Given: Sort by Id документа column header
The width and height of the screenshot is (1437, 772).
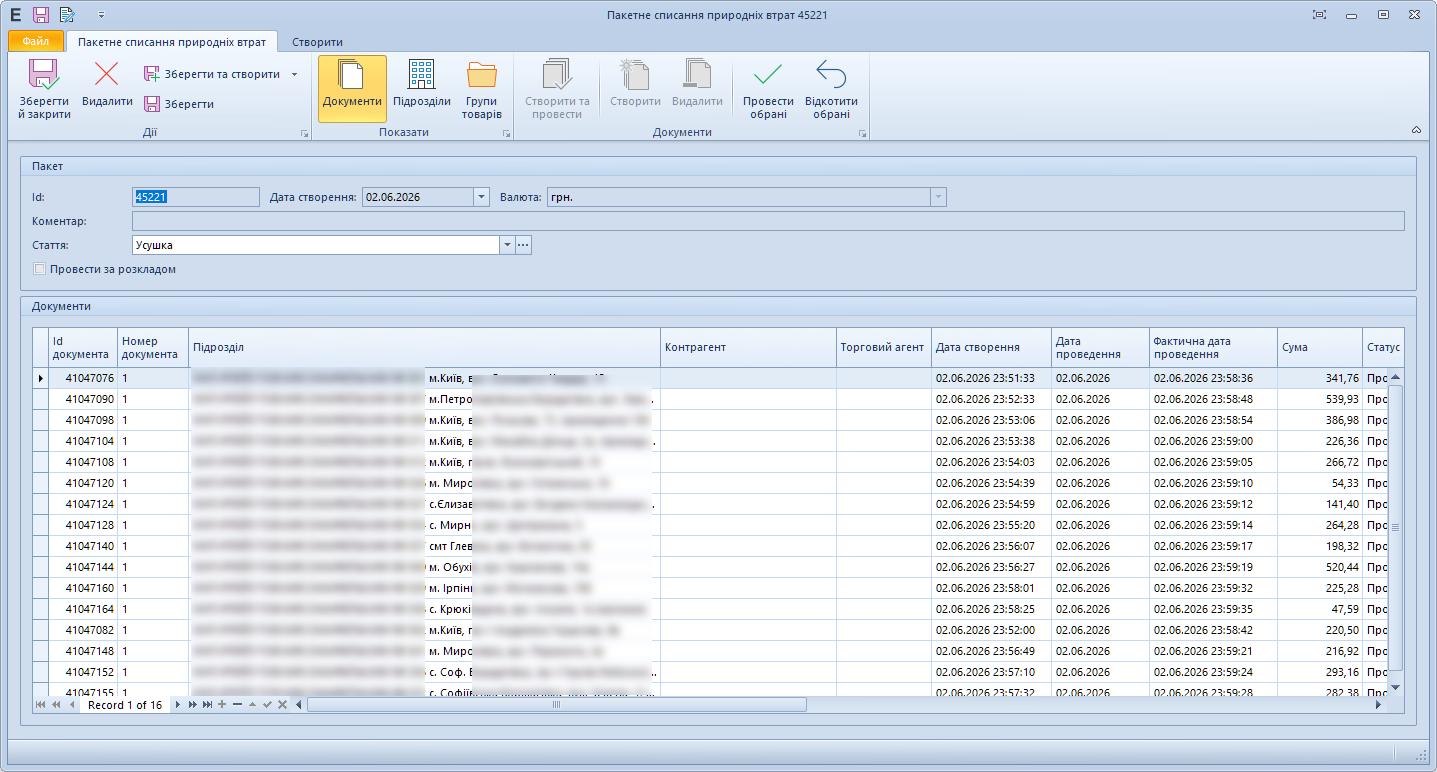Looking at the screenshot, I should click(83, 347).
